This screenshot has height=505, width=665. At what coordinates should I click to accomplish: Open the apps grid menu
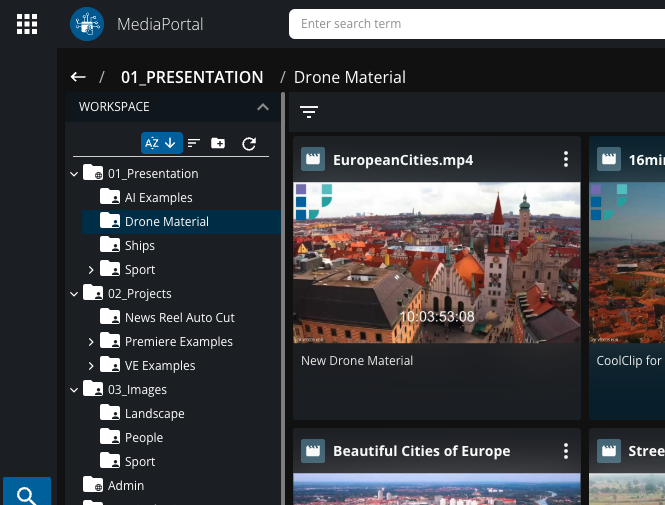point(27,24)
